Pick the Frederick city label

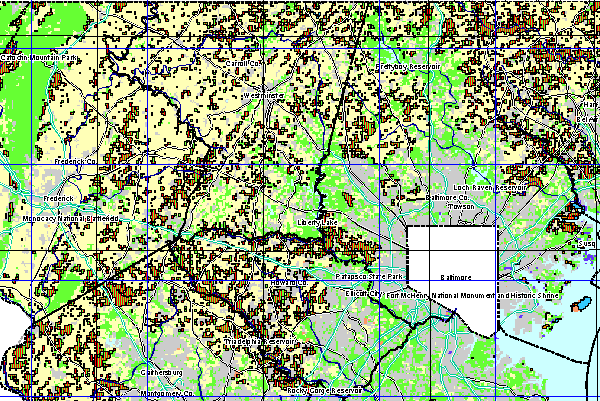[x=59, y=199]
